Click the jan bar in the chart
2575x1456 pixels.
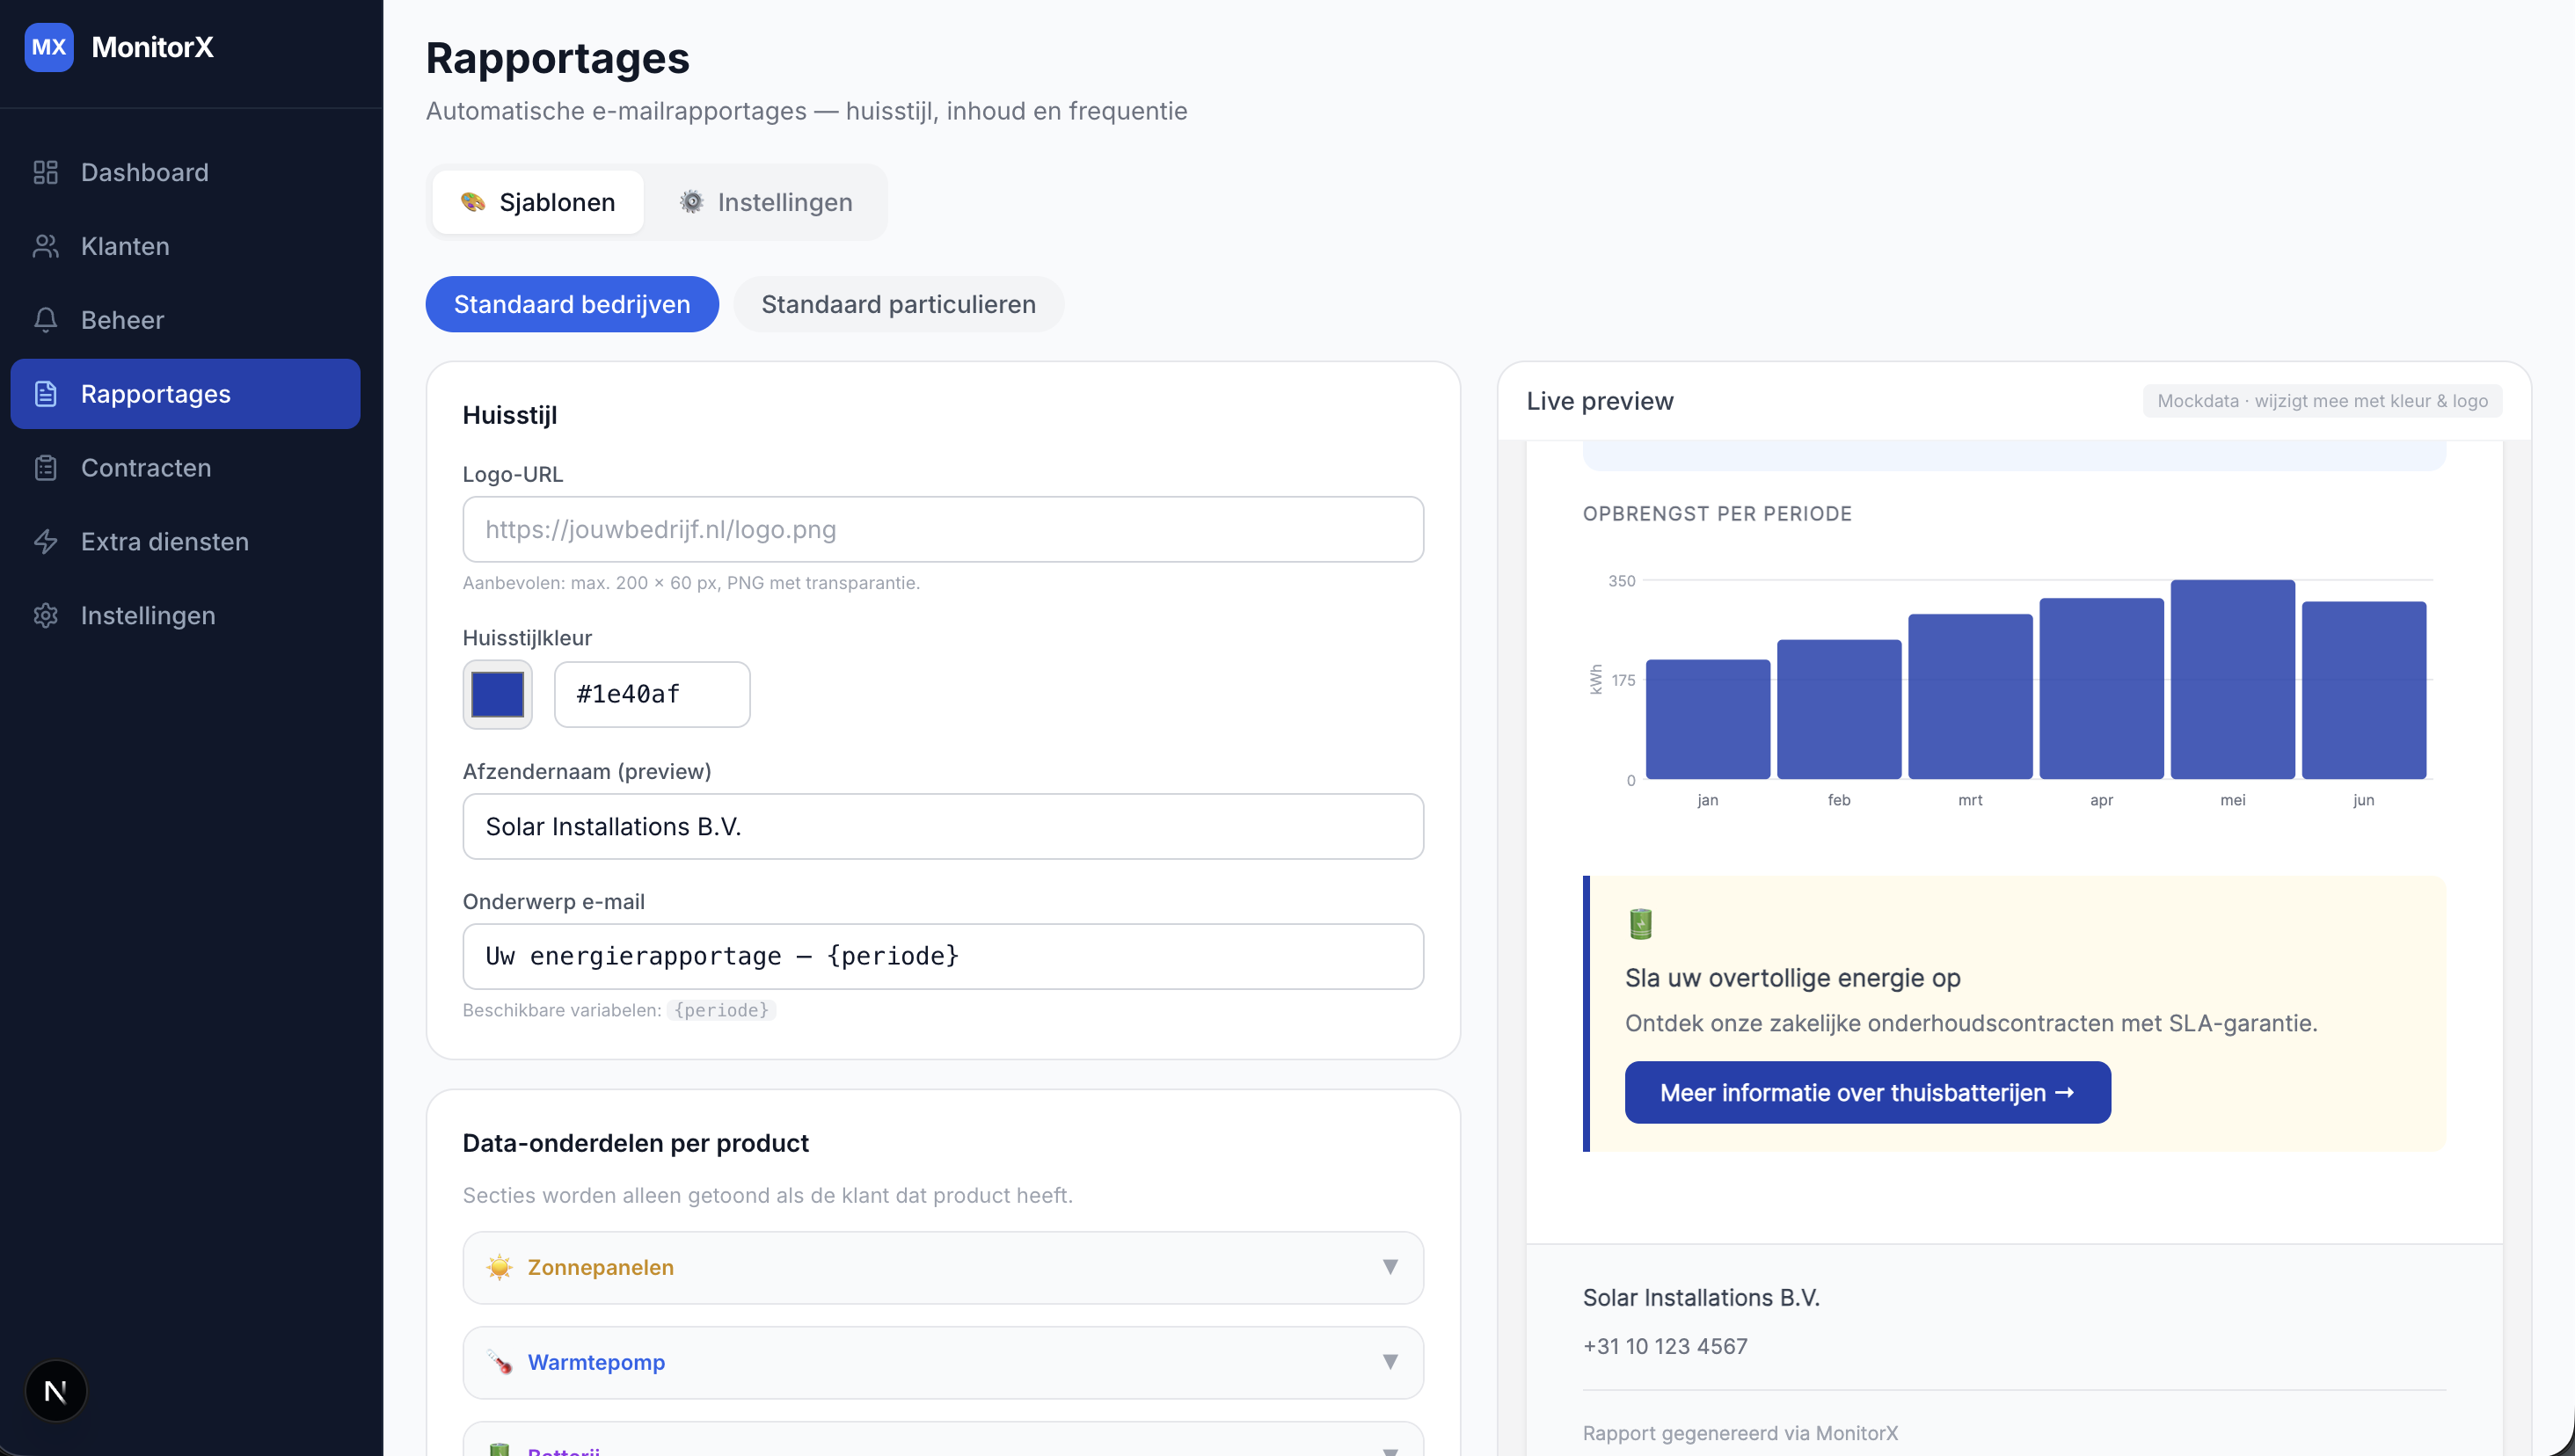point(1708,719)
